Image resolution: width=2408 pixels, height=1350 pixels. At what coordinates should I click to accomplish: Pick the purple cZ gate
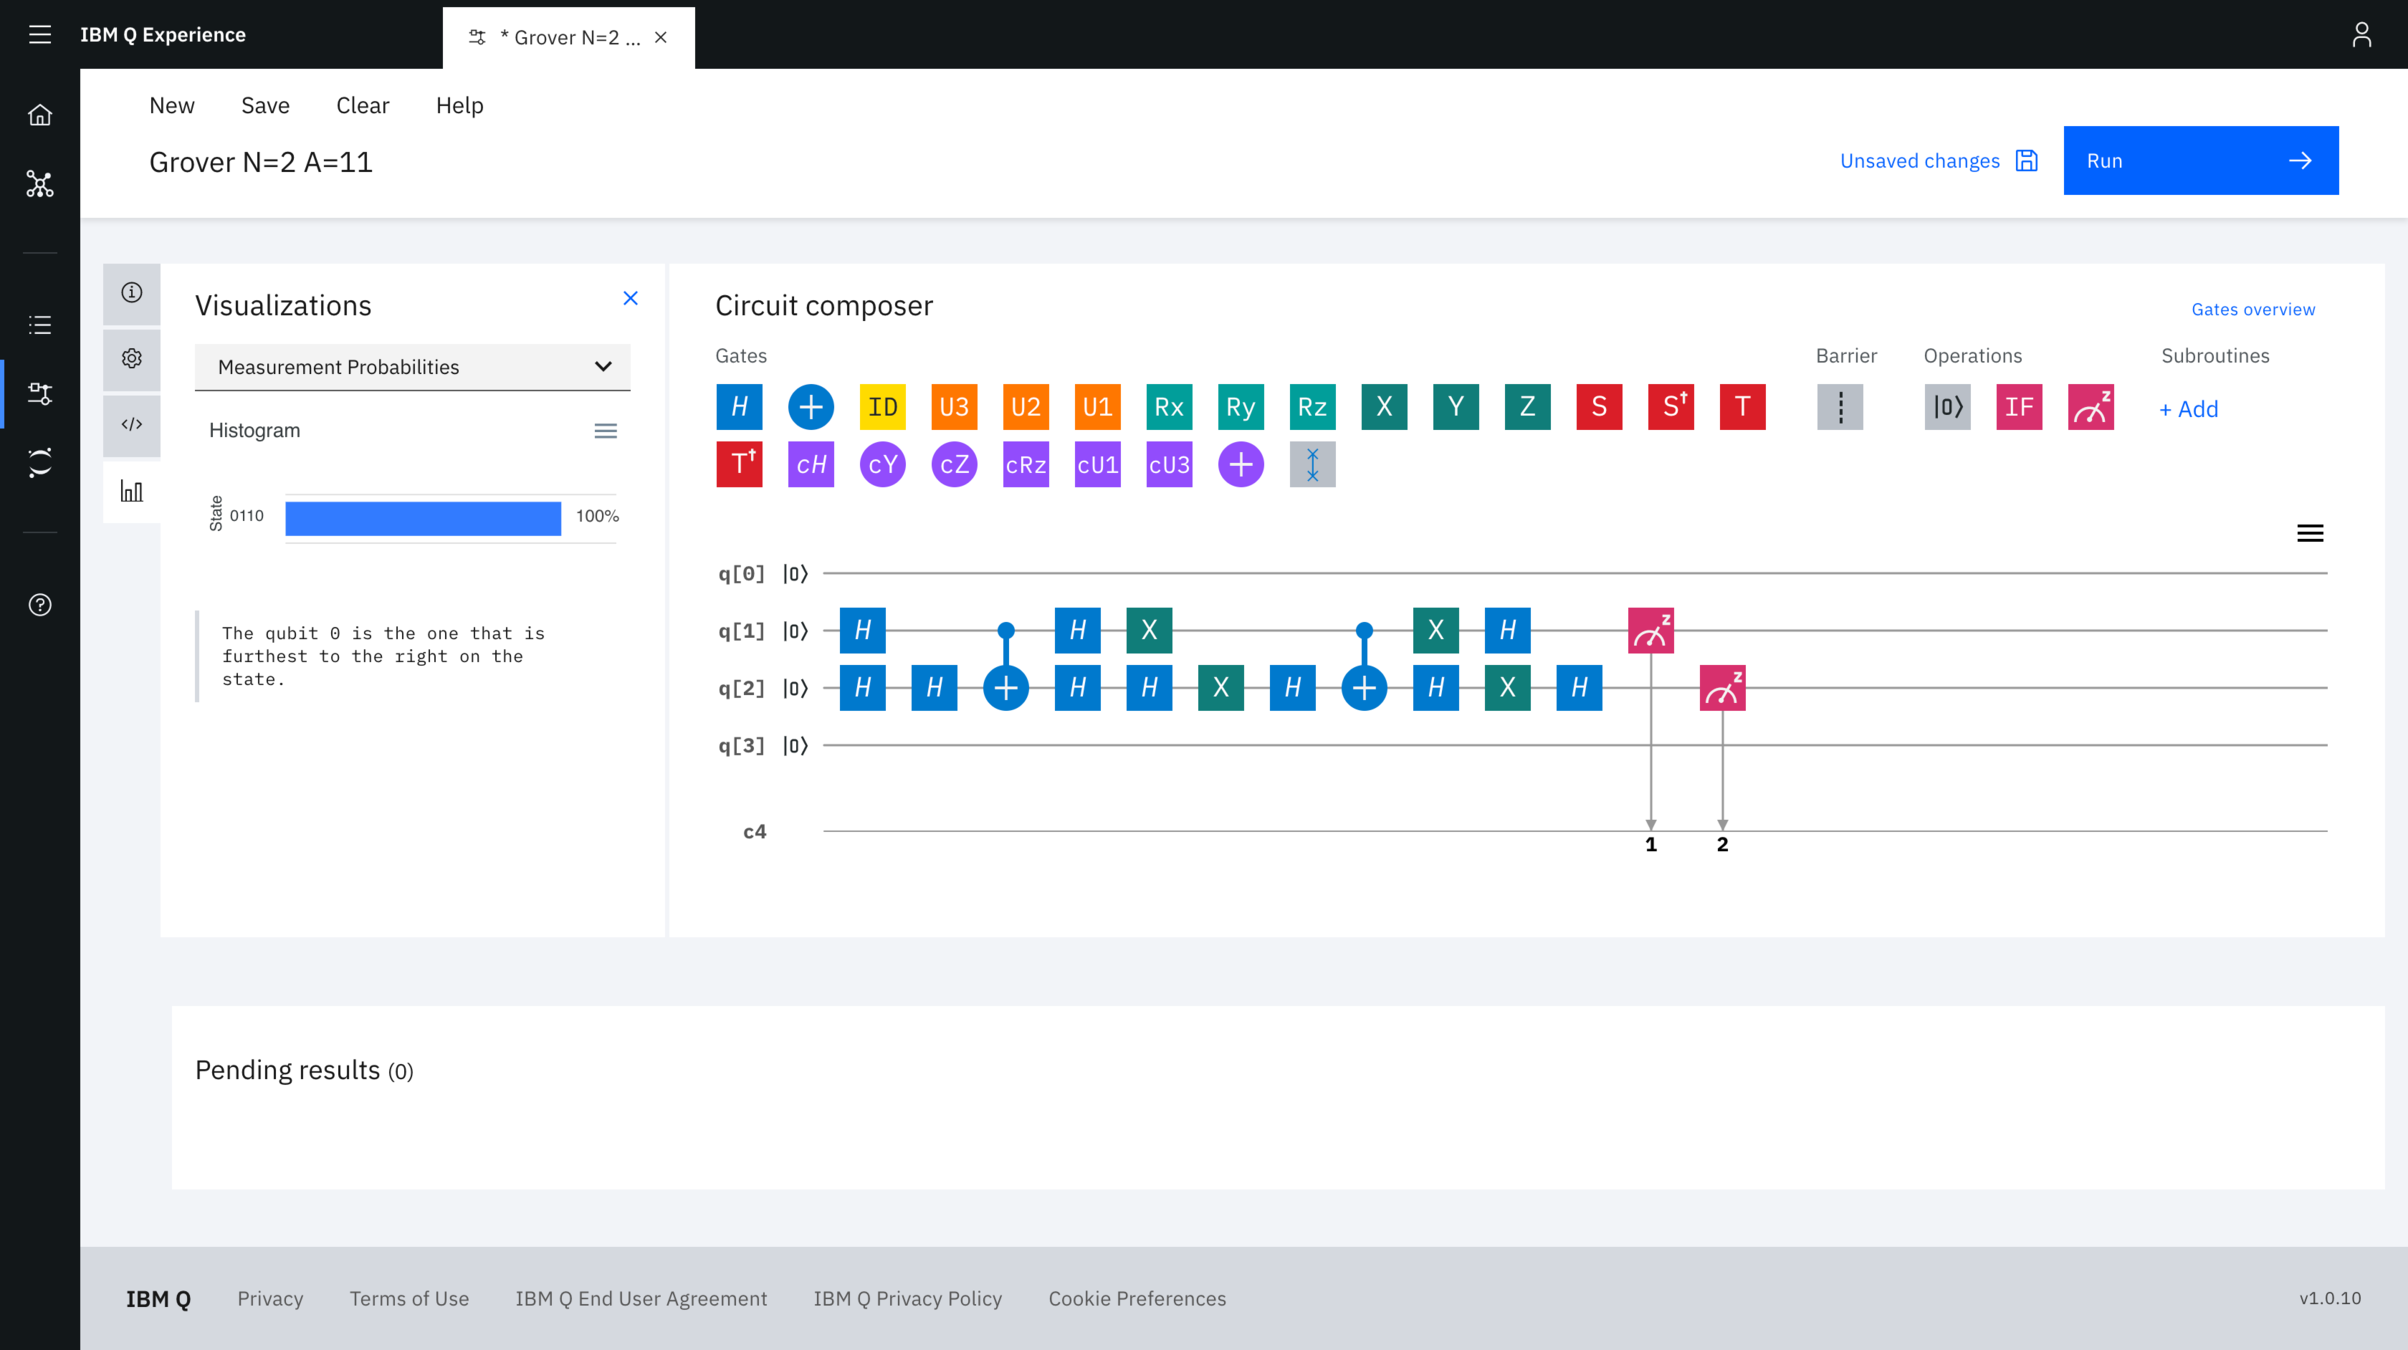[954, 465]
